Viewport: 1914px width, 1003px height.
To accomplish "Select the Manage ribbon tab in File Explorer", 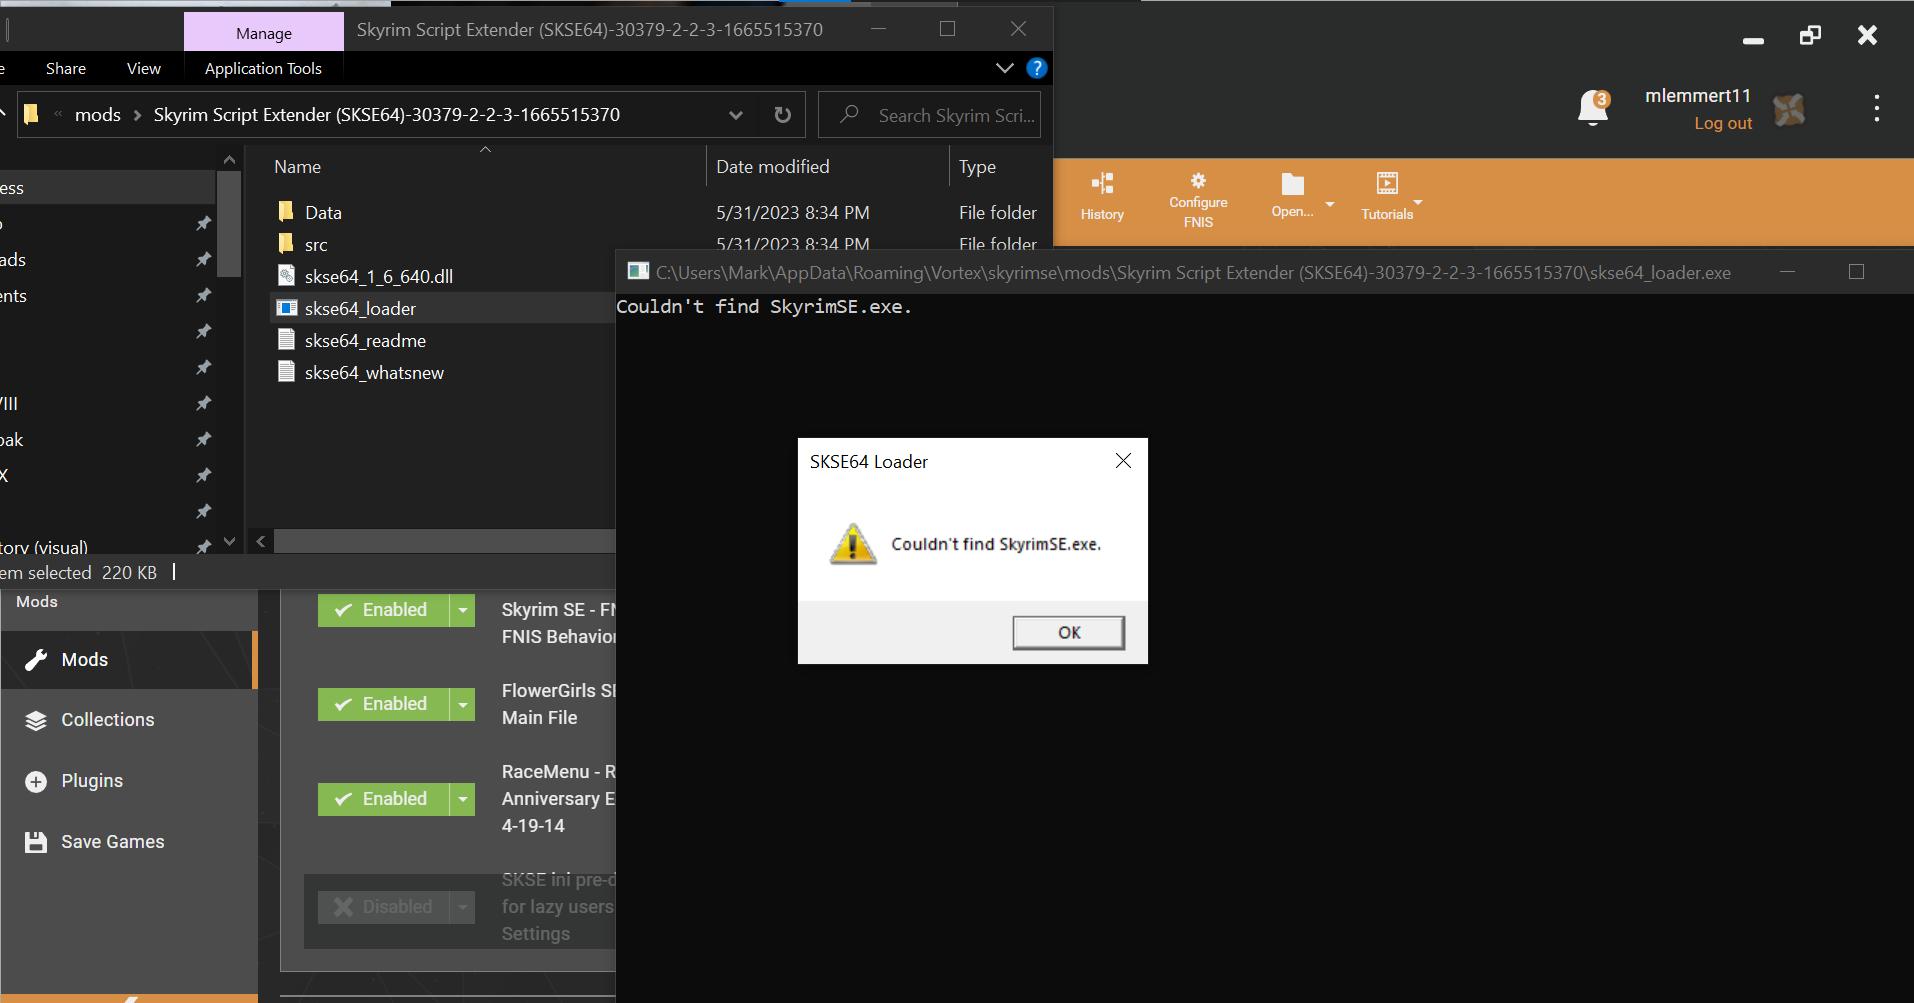I will tap(264, 33).
